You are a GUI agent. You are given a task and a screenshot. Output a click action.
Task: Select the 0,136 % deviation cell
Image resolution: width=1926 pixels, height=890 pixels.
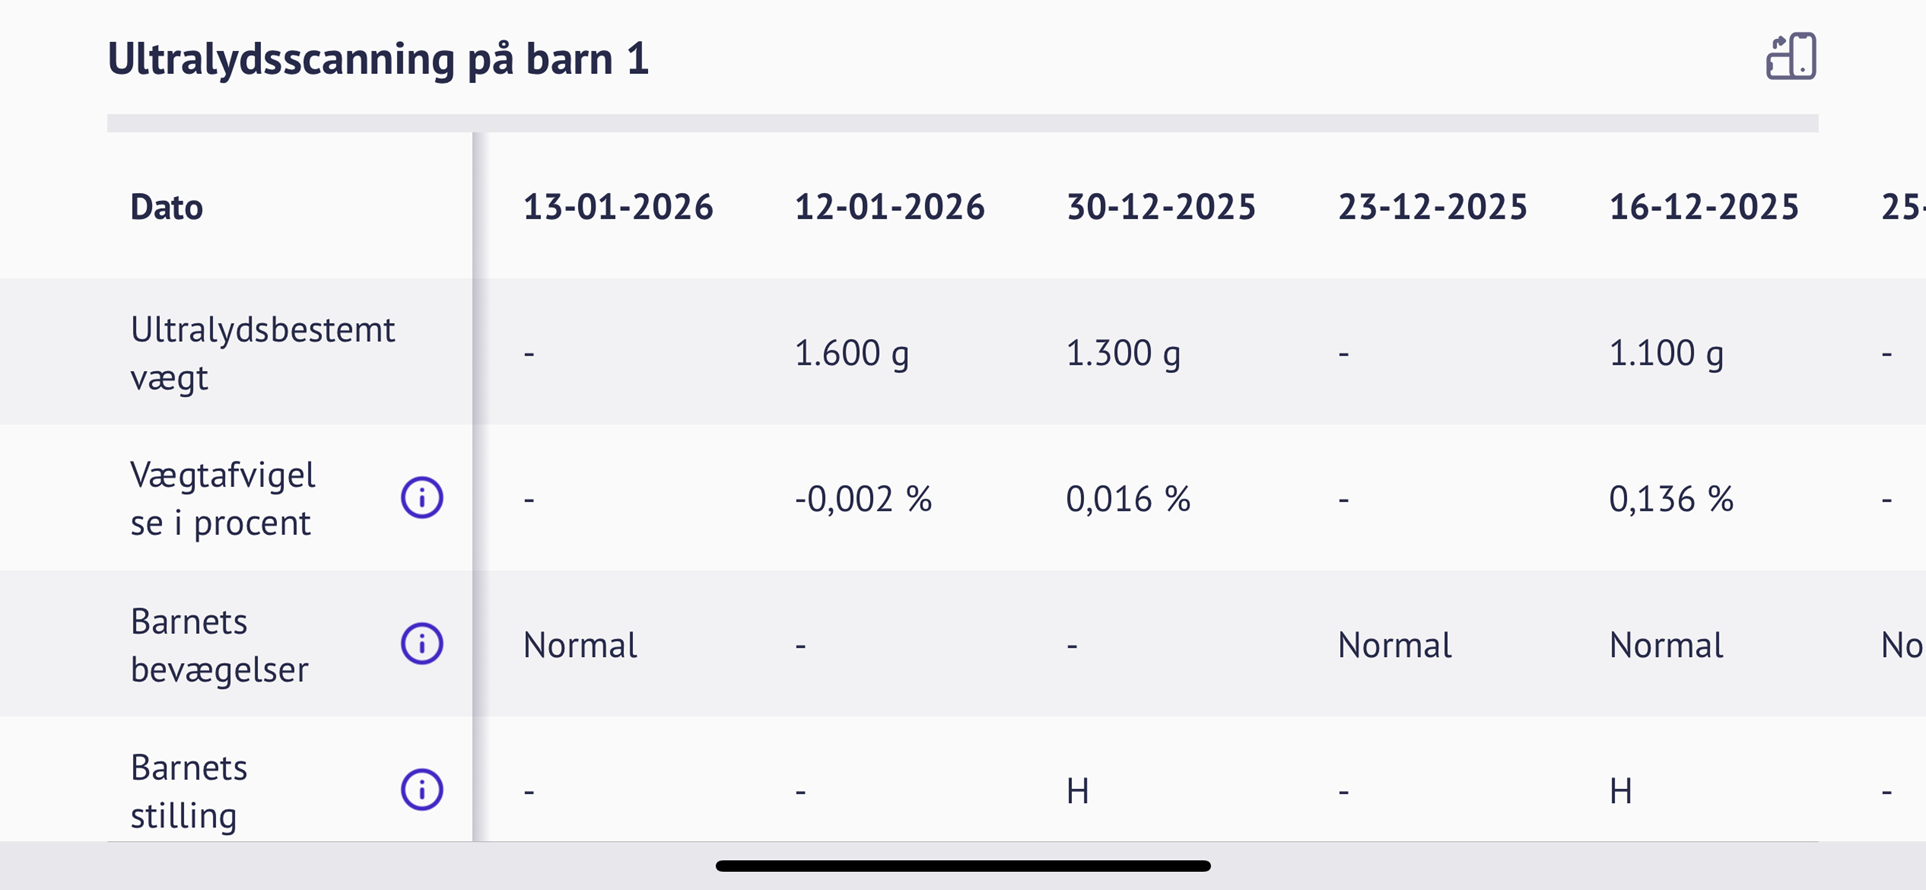click(1671, 499)
